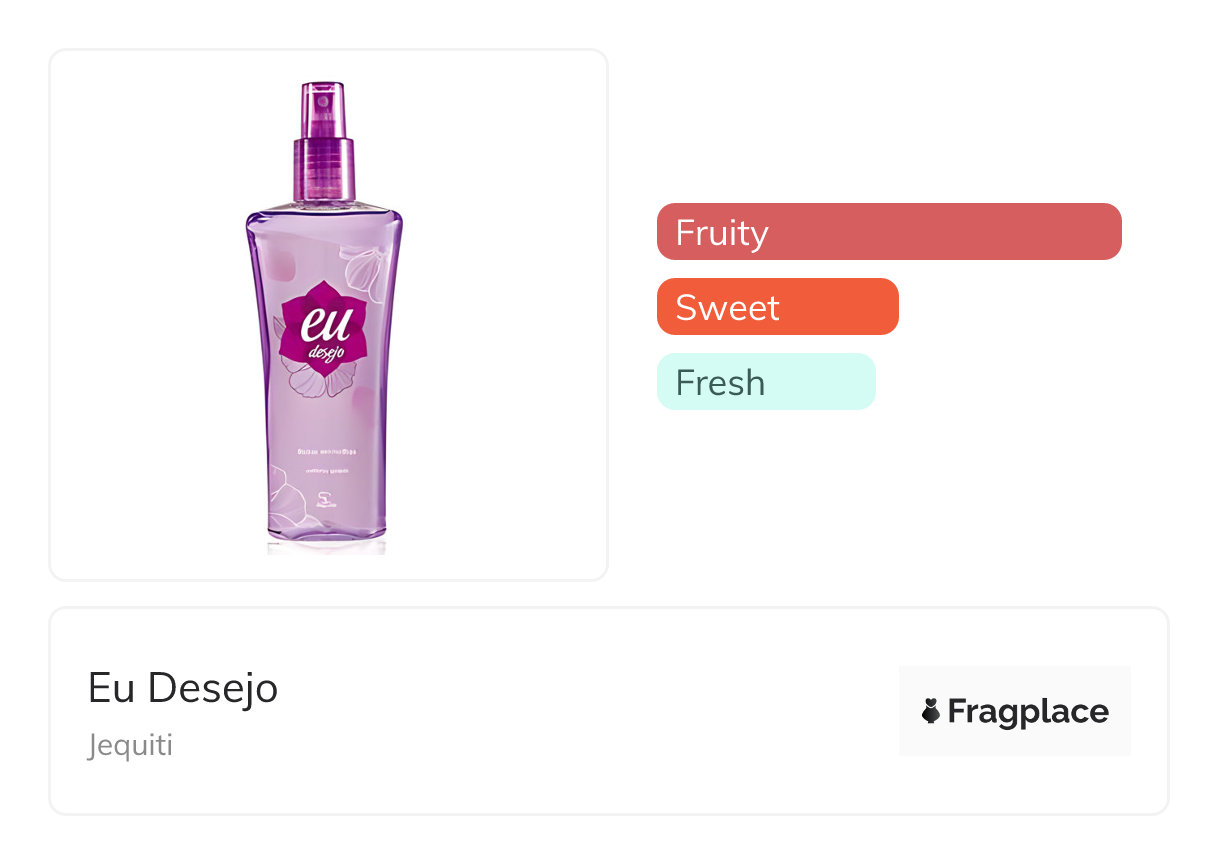Open the Eu Desejo fragrance title
Image resolution: width=1218 pixels, height=864 pixels.
point(183,688)
